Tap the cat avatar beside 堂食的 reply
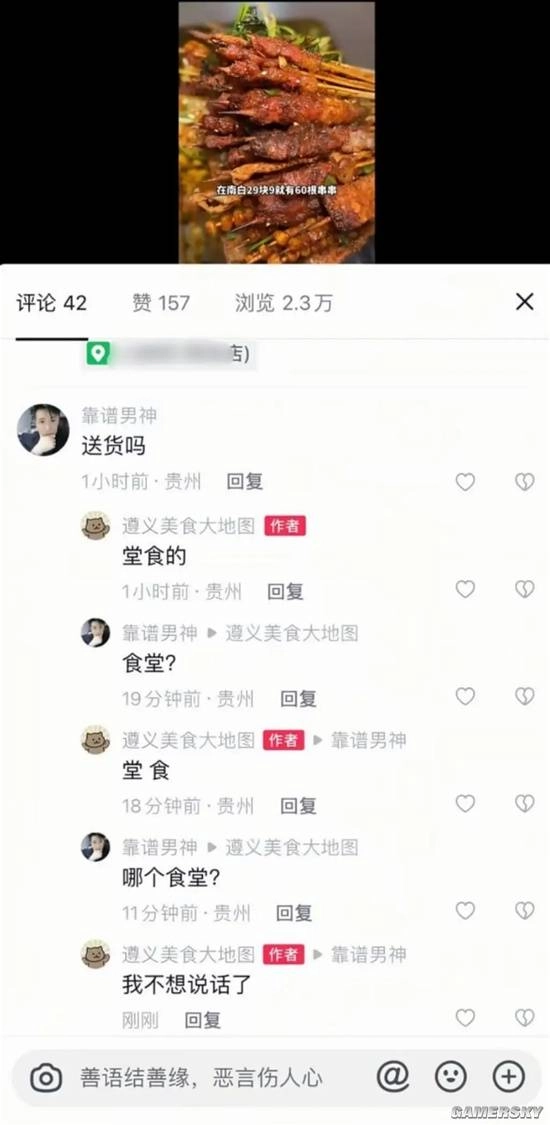 click(95, 526)
